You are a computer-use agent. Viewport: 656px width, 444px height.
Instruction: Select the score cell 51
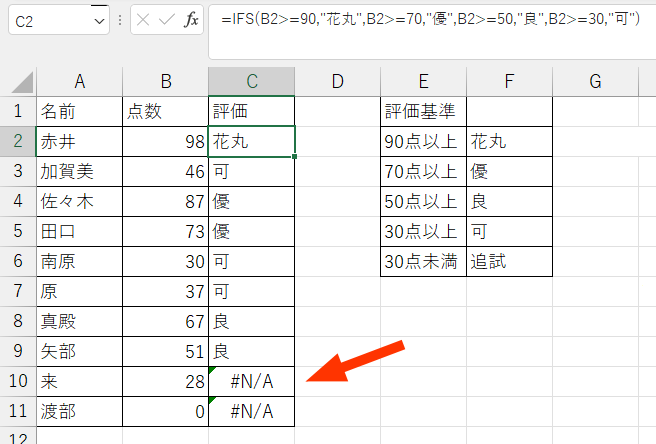pos(166,352)
